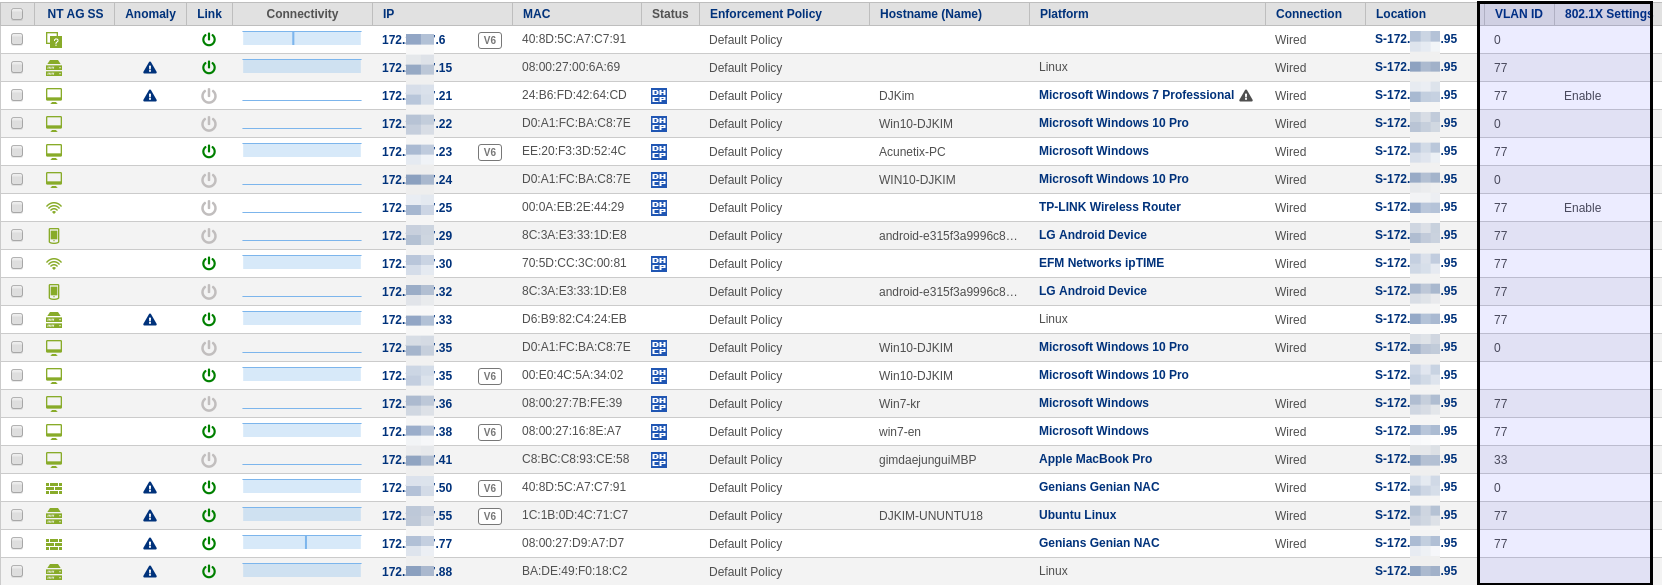Sort by the Anomaly column header
Image resolution: width=1662 pixels, height=585 pixels.
click(x=150, y=14)
